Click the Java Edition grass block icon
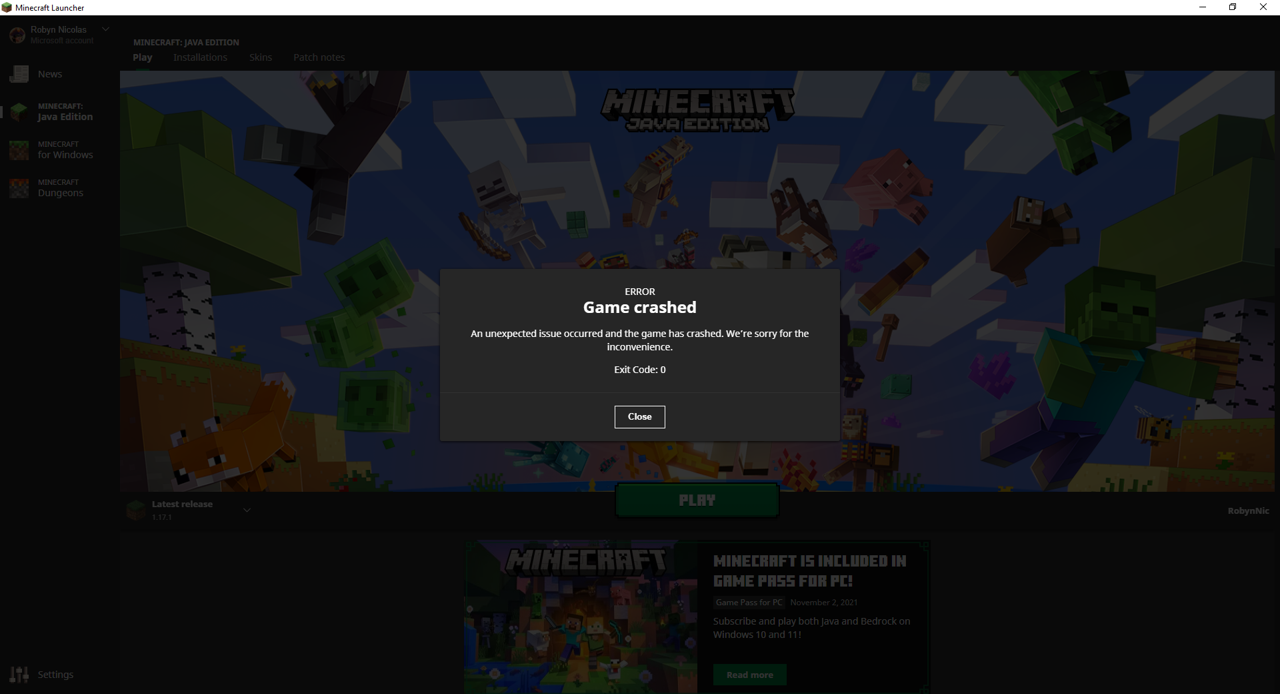This screenshot has height=694, width=1280. tap(19, 112)
